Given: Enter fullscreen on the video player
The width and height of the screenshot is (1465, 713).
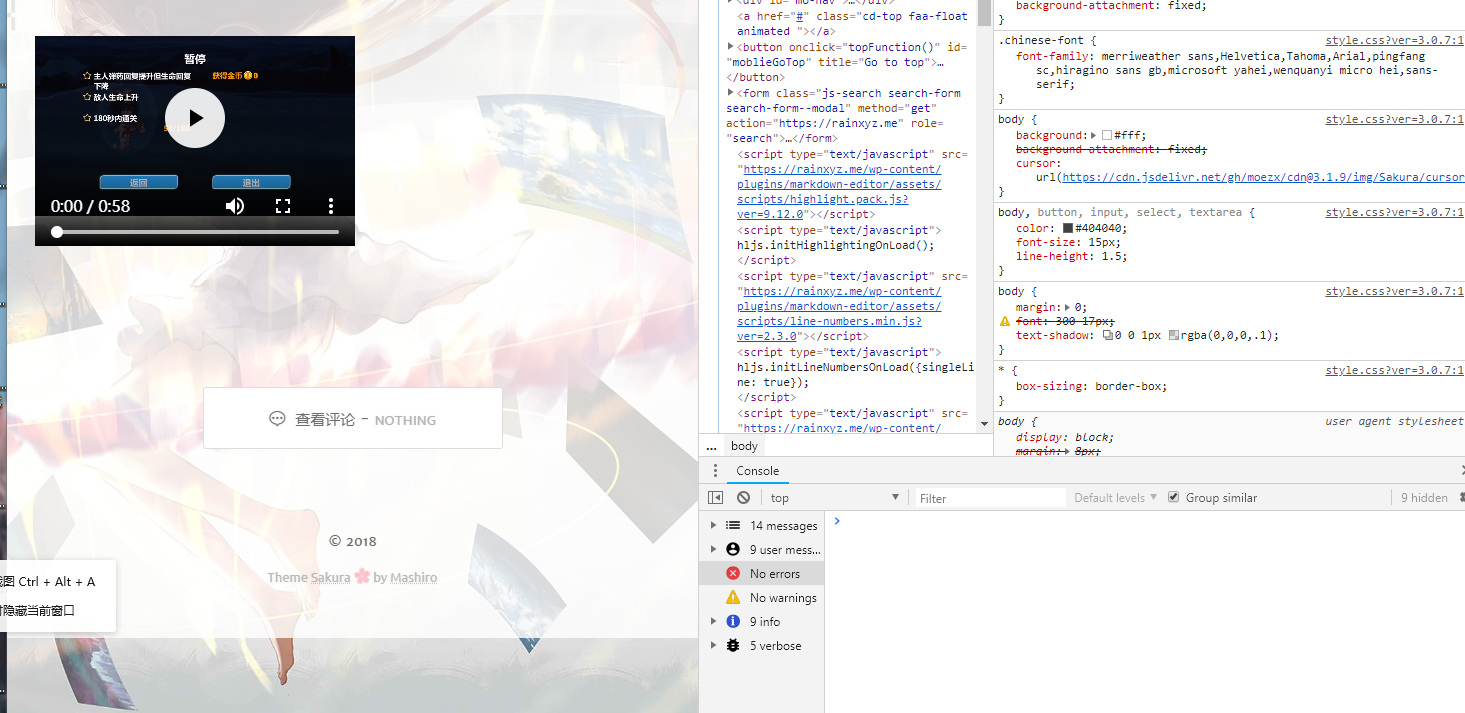Looking at the screenshot, I should [283, 206].
